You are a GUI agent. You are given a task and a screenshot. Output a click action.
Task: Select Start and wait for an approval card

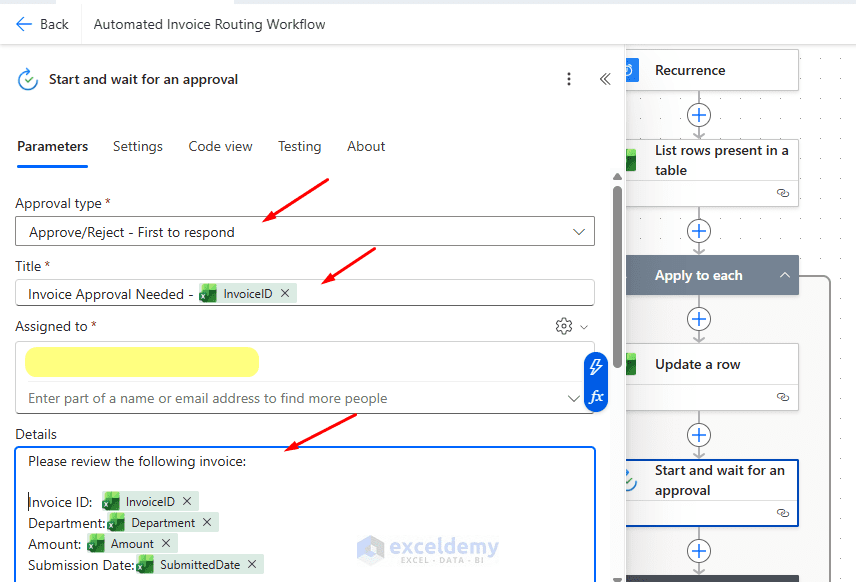click(712, 493)
